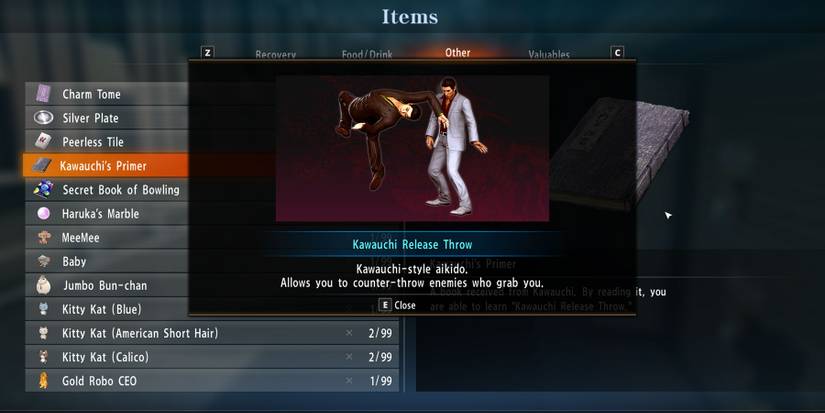This screenshot has width=825, height=413.
Task: Click the Secret Book of Bowling icon
Action: [x=43, y=189]
